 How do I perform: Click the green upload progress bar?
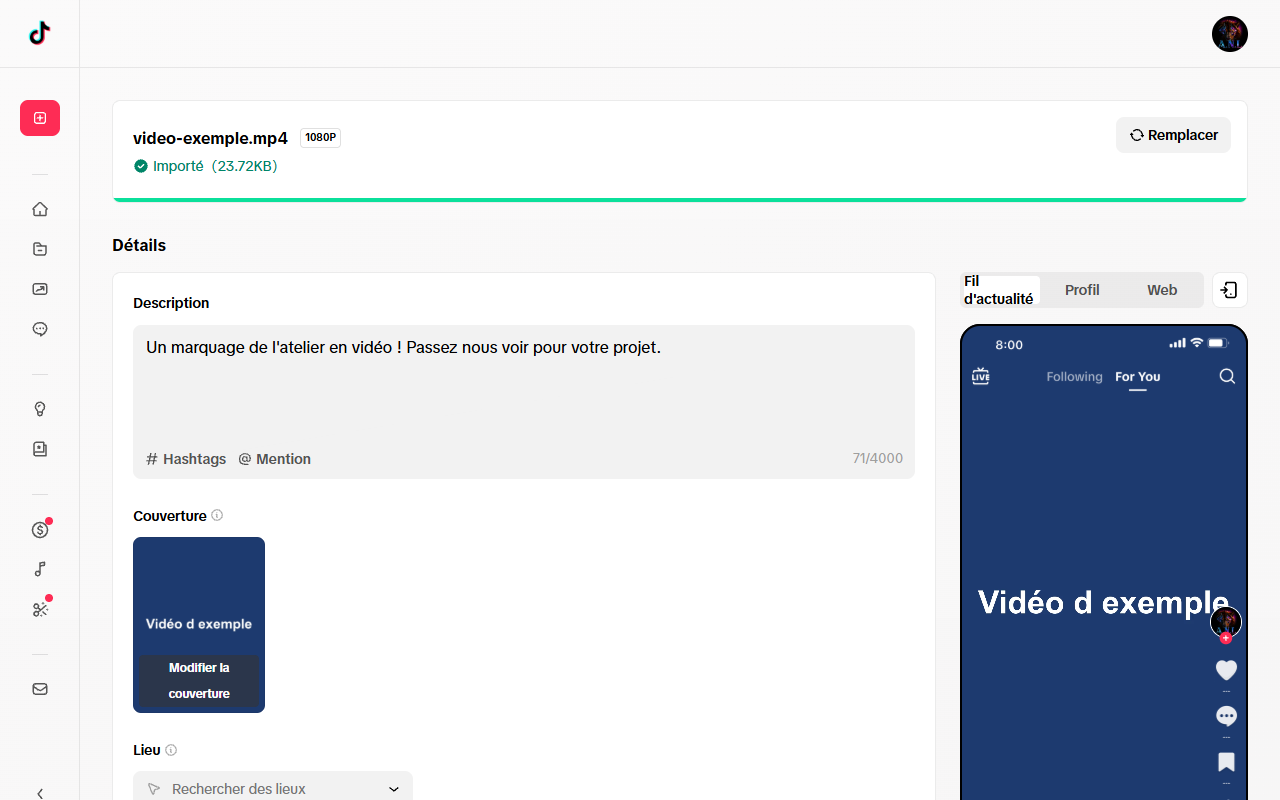[680, 200]
